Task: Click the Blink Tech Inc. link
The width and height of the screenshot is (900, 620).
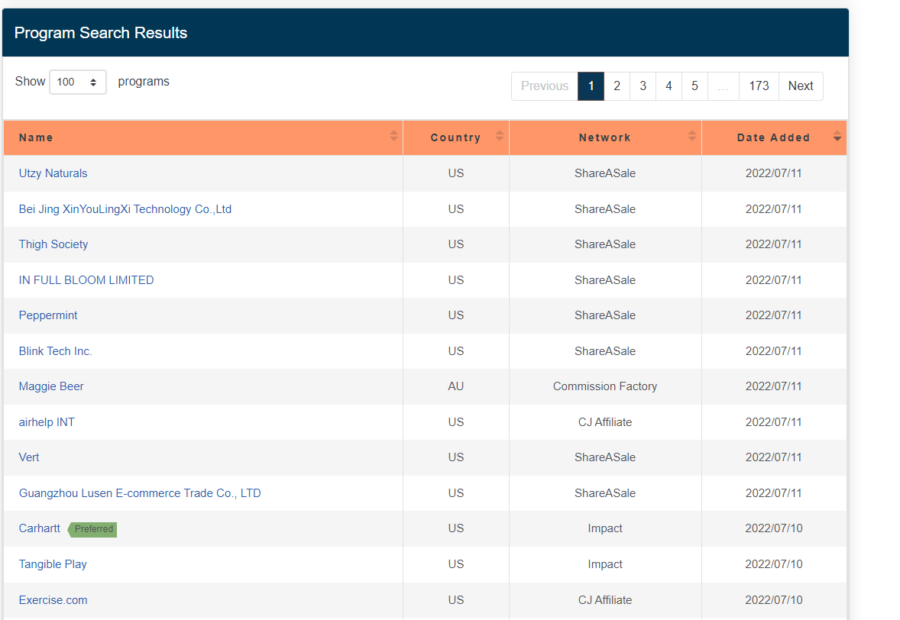Action: pos(55,351)
